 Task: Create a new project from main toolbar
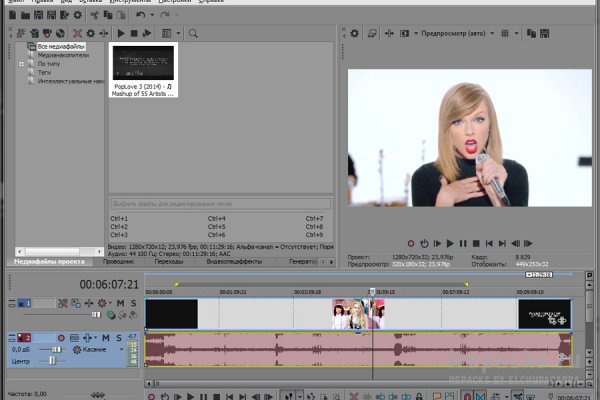[13, 15]
